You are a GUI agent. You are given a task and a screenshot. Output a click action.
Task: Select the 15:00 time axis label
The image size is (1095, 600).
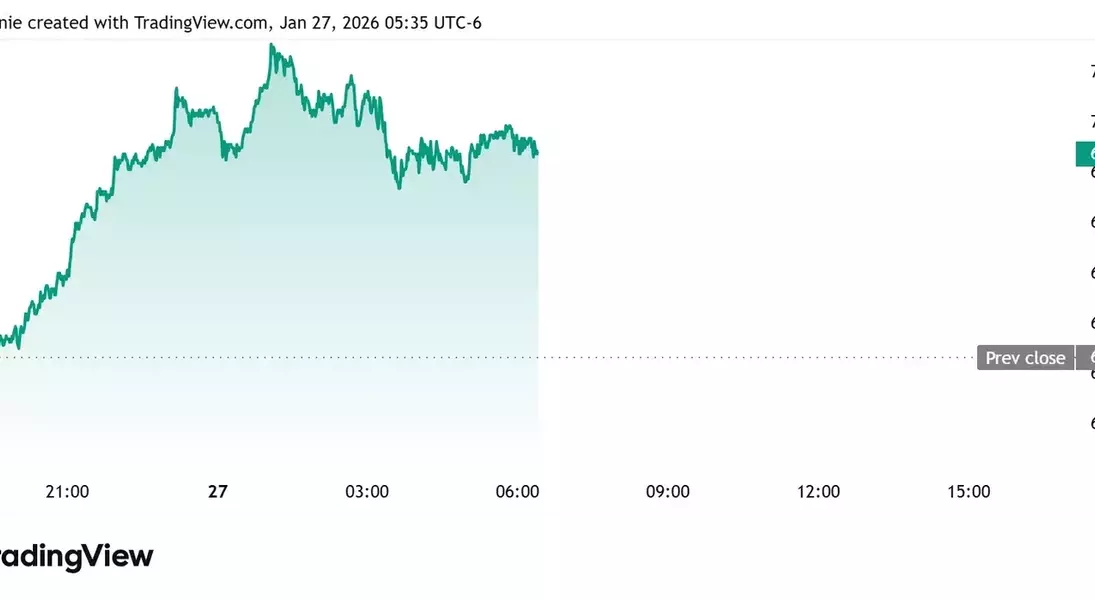(968, 491)
